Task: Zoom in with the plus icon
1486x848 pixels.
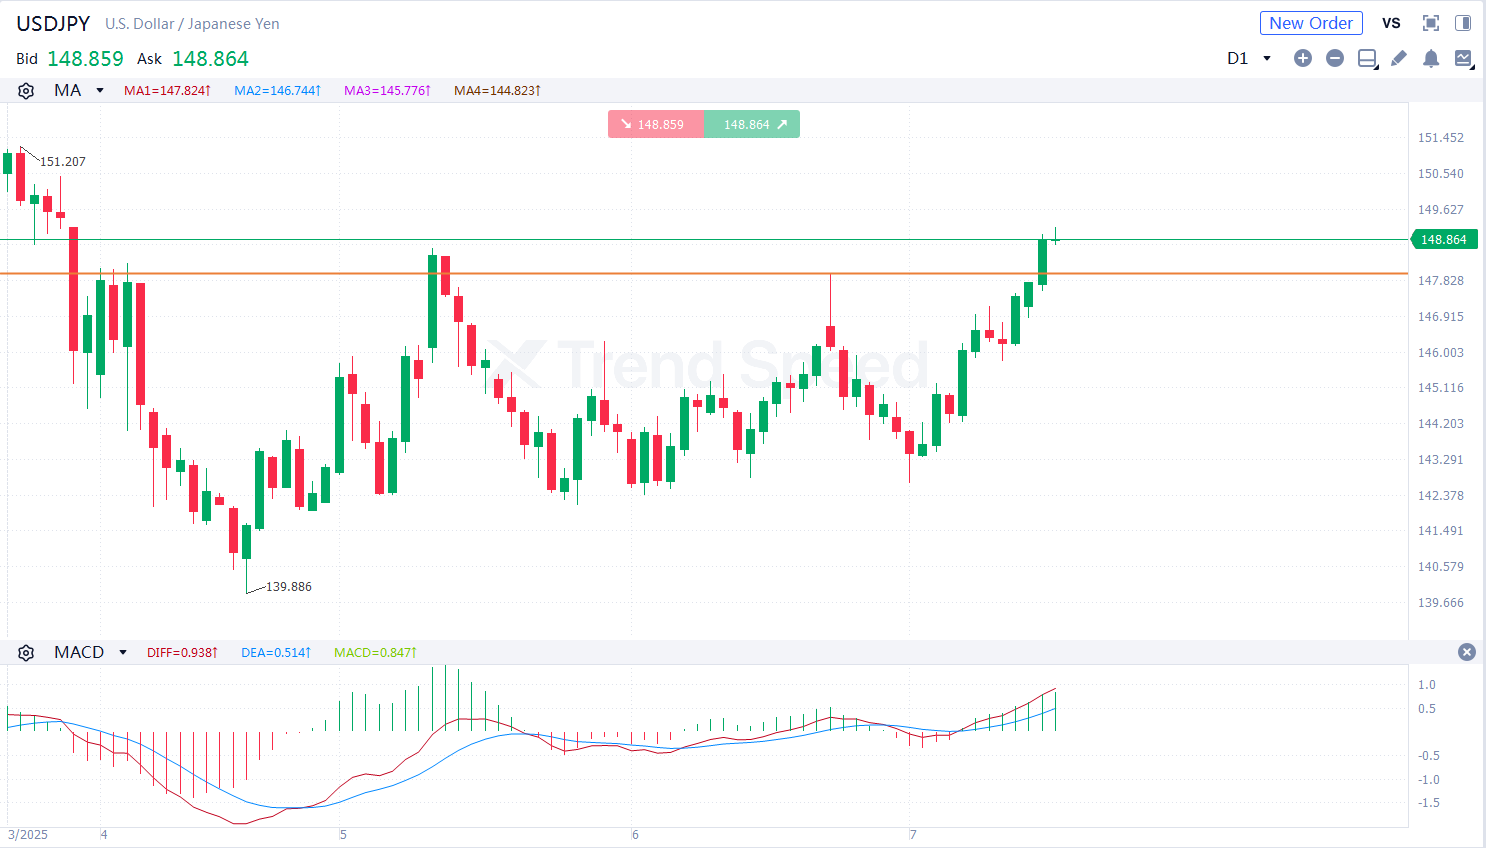Action: [1303, 58]
